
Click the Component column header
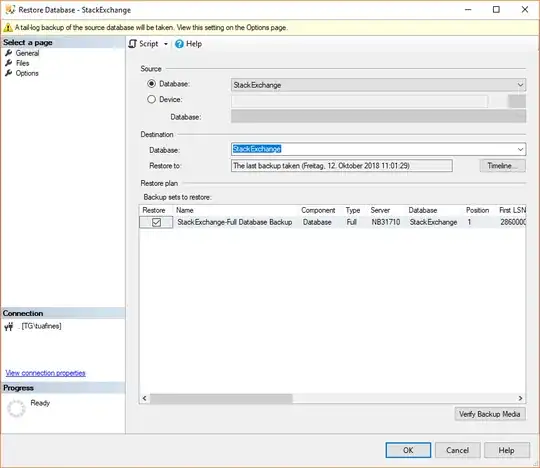[x=318, y=210]
